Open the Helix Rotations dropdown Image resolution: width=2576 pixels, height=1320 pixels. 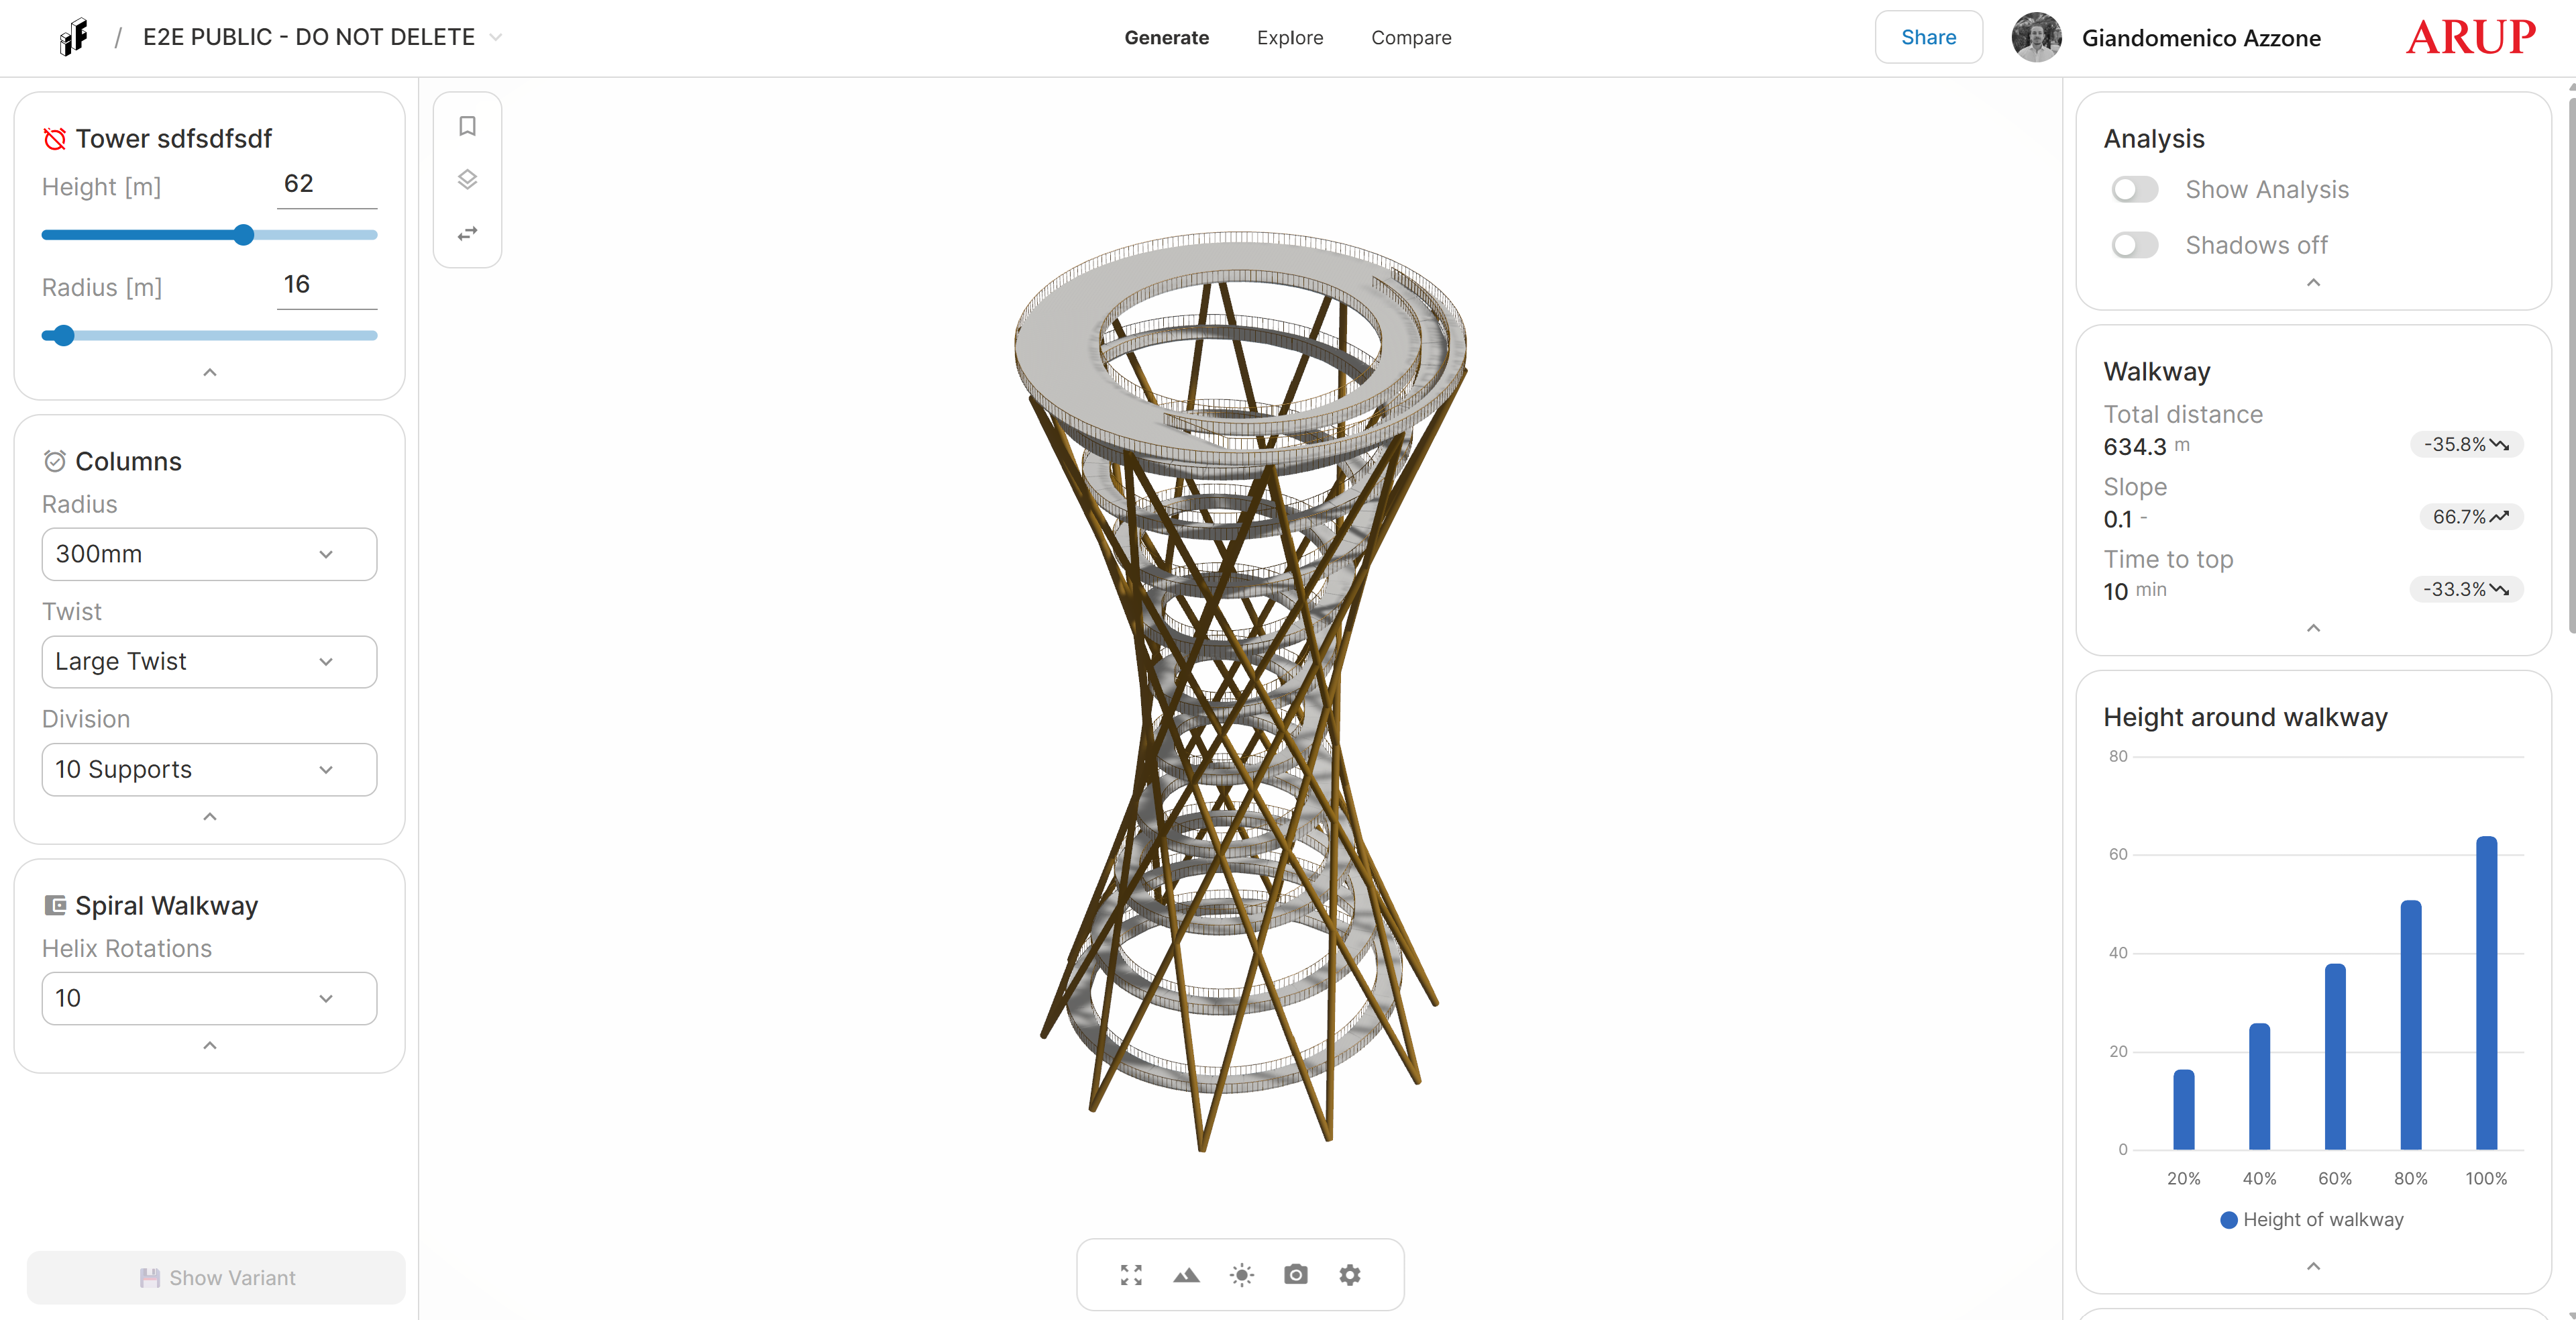(x=209, y=998)
